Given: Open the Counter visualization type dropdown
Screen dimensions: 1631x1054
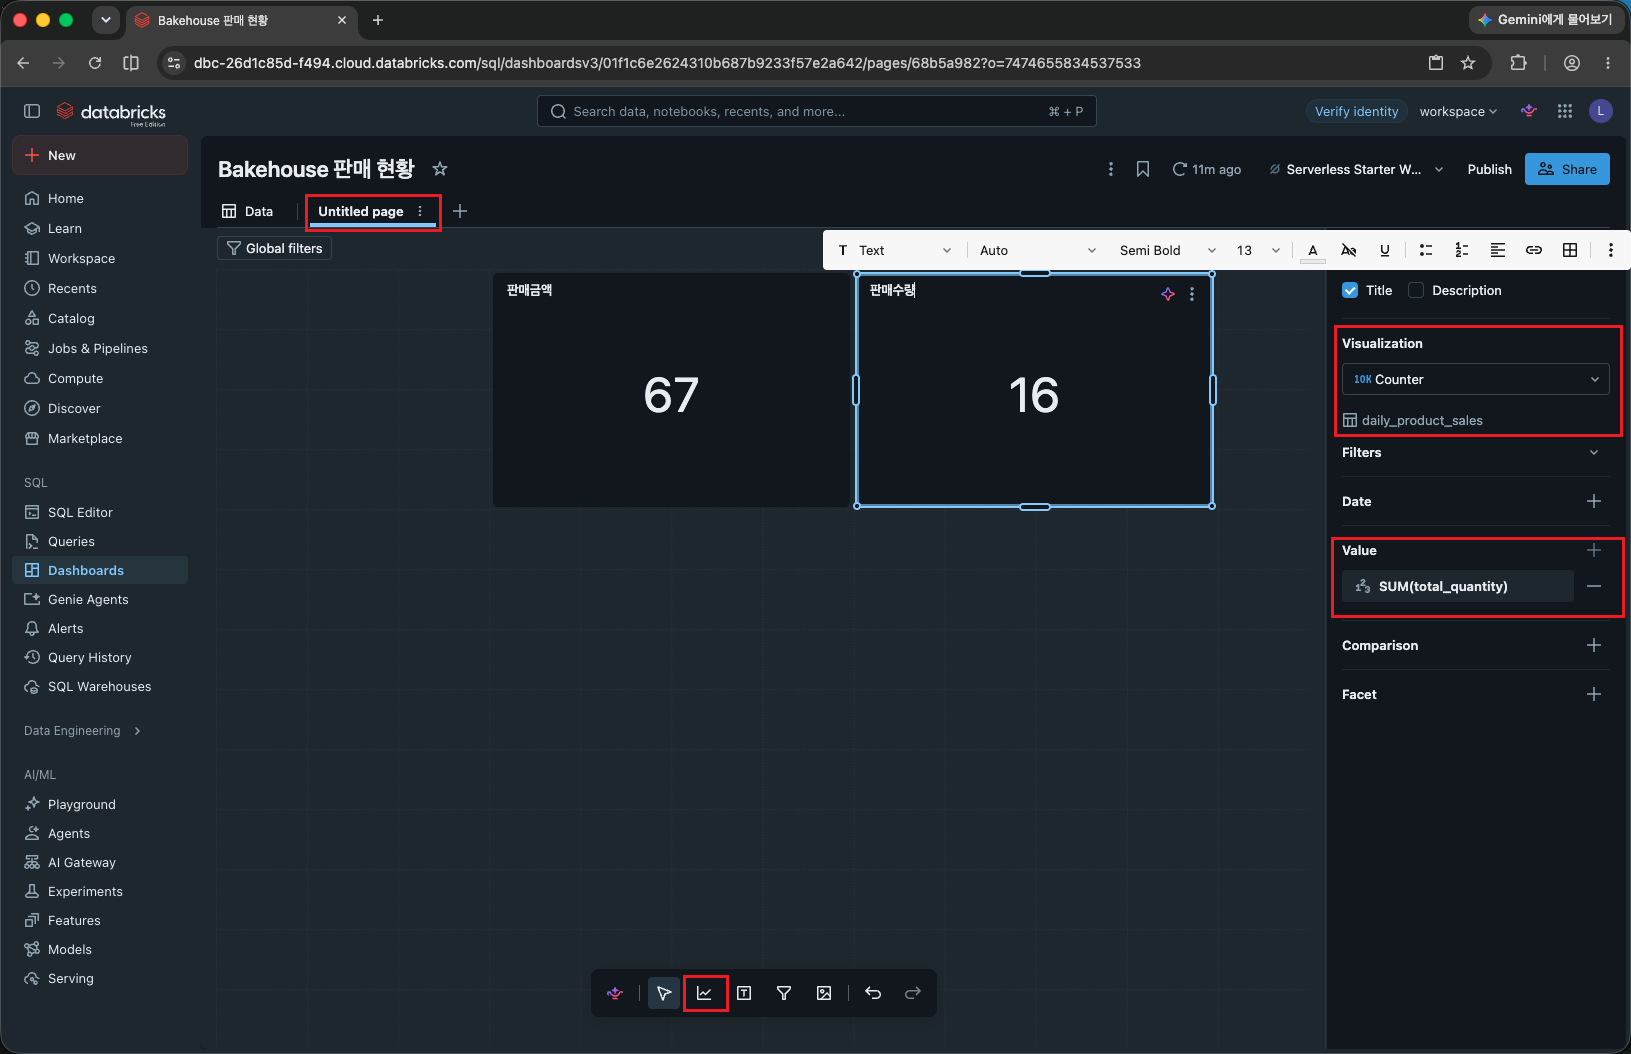Looking at the screenshot, I should 1476,379.
